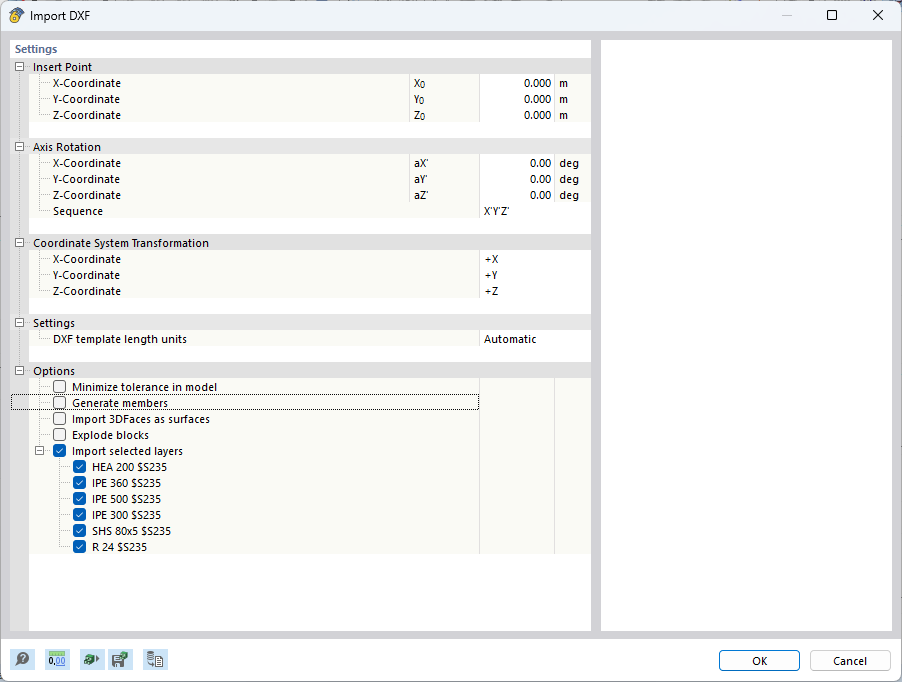Apply saved default settings via arrow icon
Screen dimensions: 902x682
[x=91, y=659]
